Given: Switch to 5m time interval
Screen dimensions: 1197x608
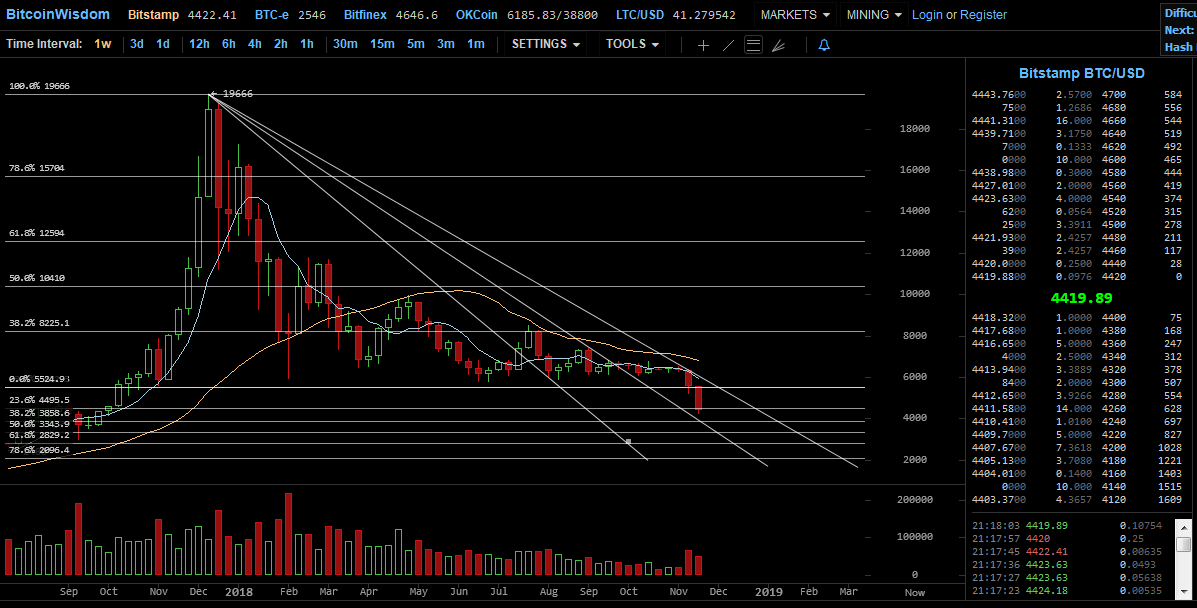Looking at the screenshot, I should coord(415,44).
